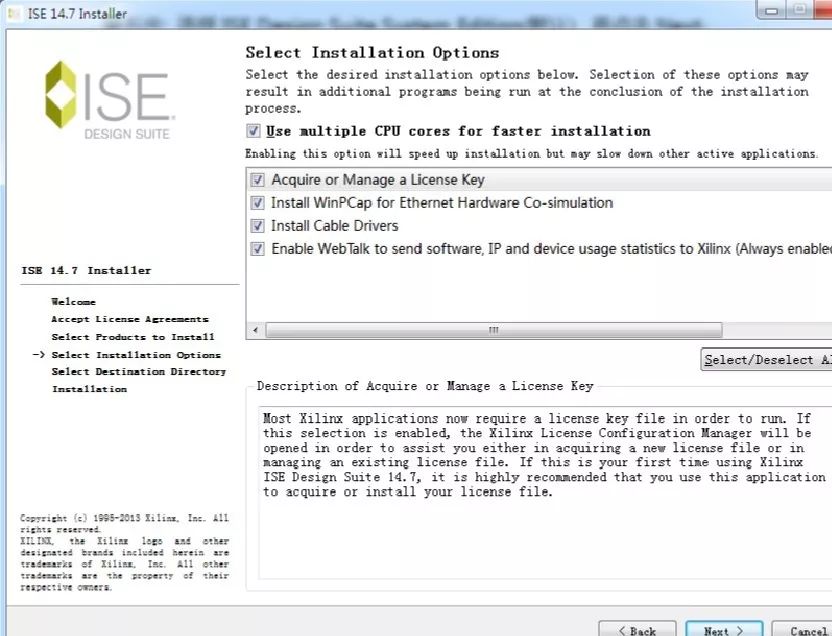Click the Select Destination Directory step
The height and width of the screenshot is (636, 832).
(x=138, y=372)
